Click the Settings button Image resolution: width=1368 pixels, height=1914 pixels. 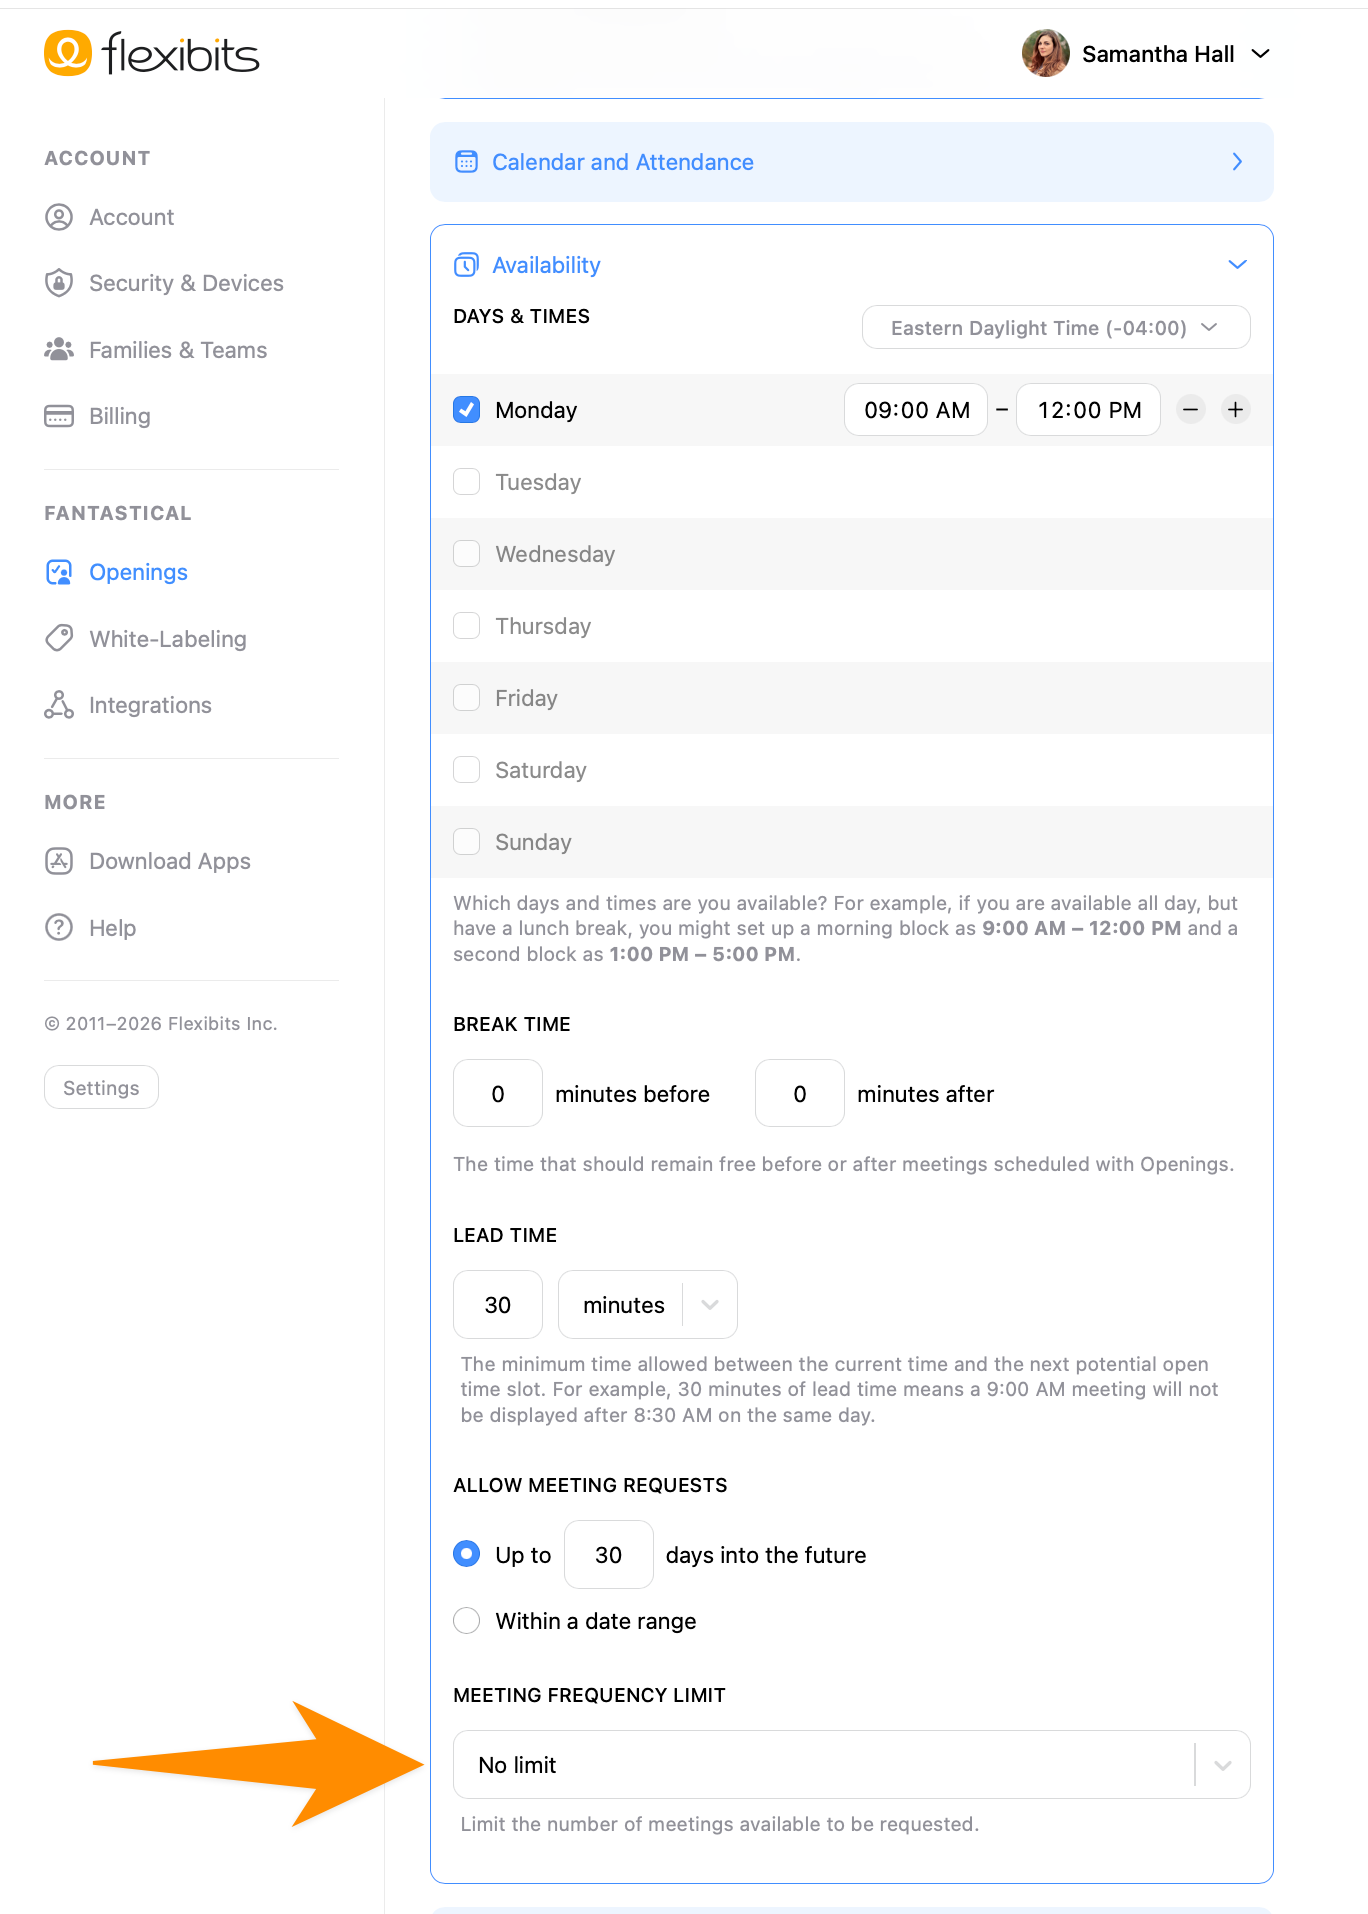click(101, 1087)
